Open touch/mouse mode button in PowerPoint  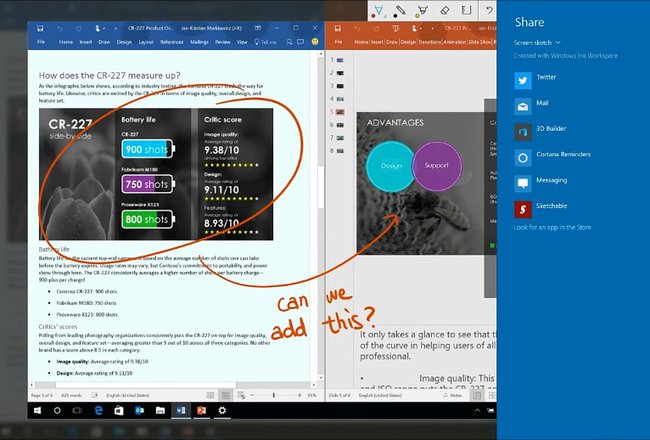(414, 28)
